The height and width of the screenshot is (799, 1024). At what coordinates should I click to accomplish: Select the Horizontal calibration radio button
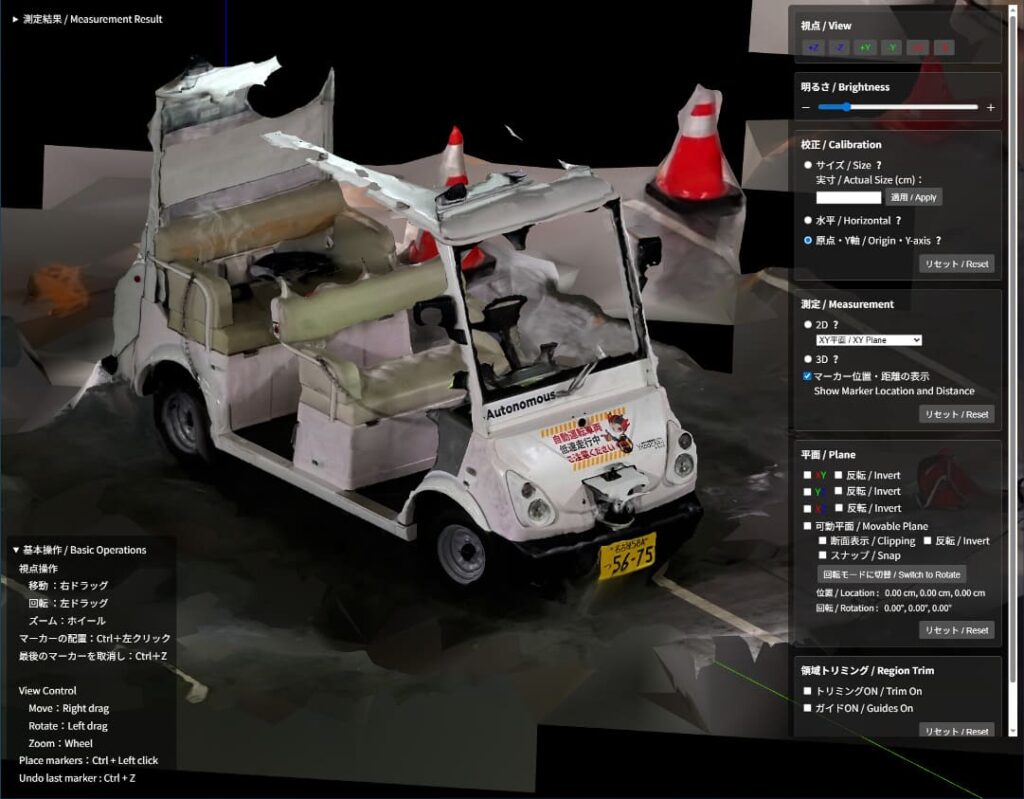pos(808,220)
